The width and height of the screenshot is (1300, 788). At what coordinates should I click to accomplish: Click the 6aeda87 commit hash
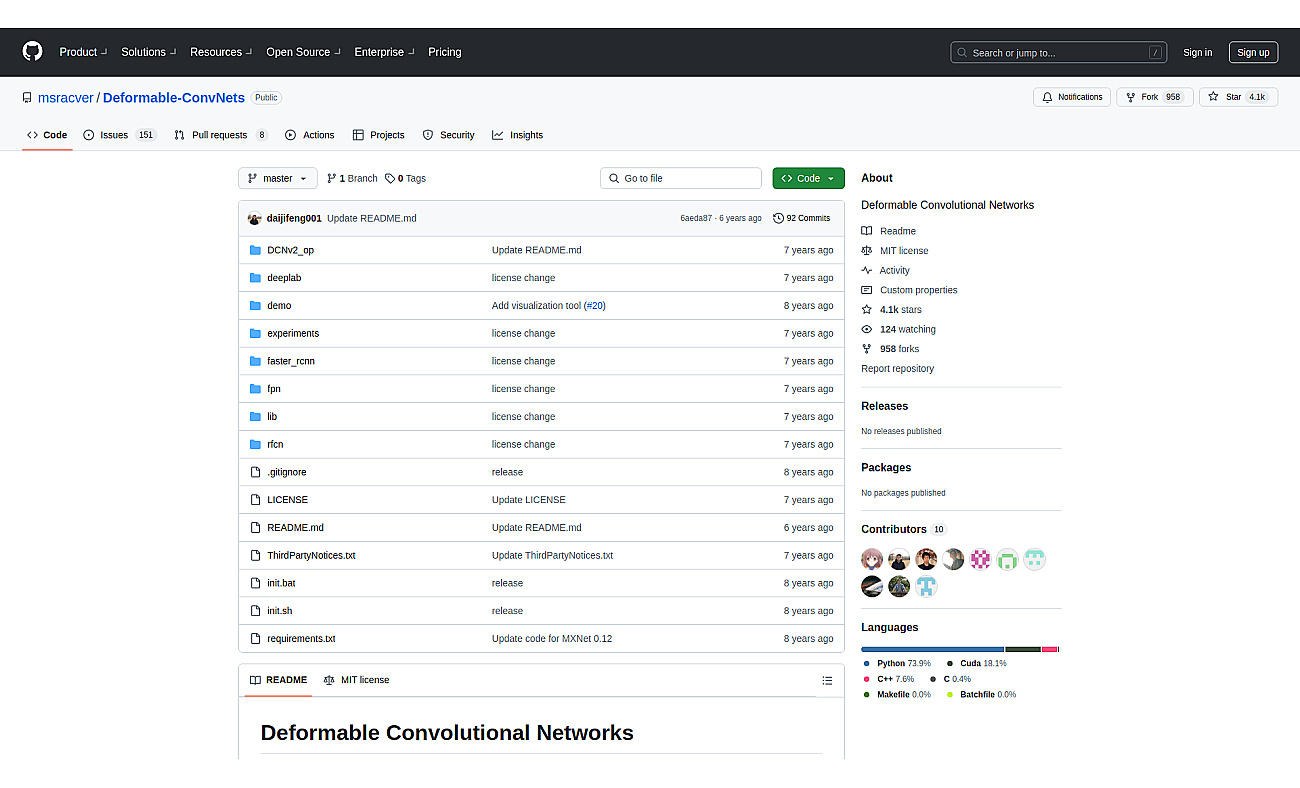pos(696,218)
